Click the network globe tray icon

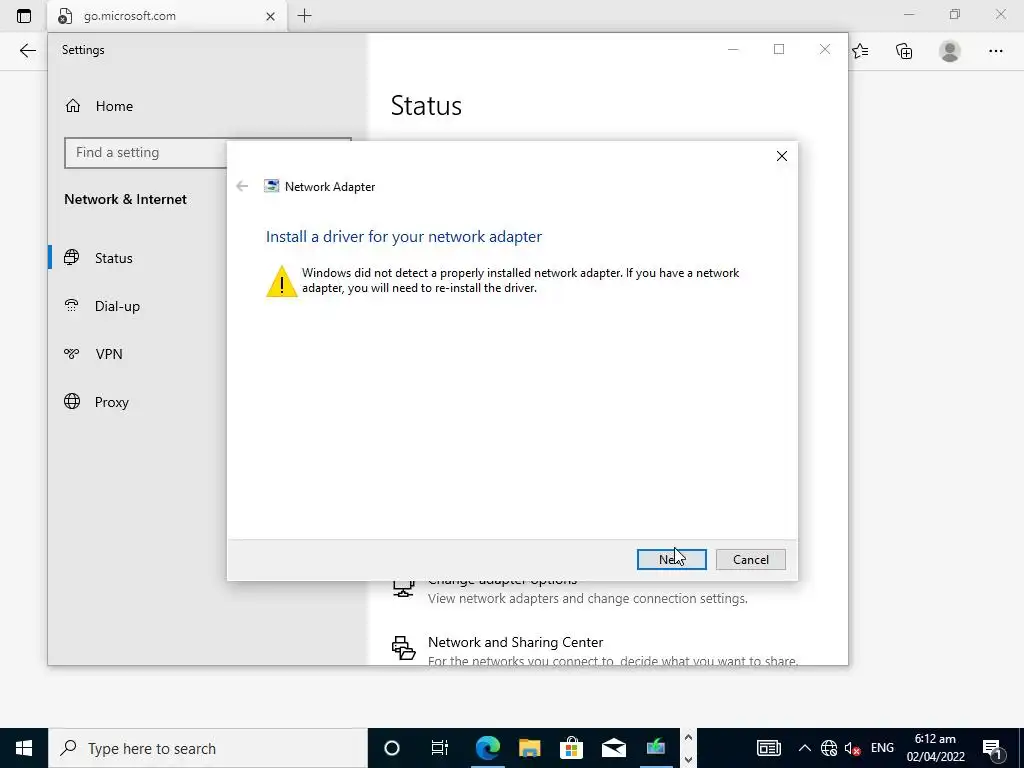click(829, 748)
